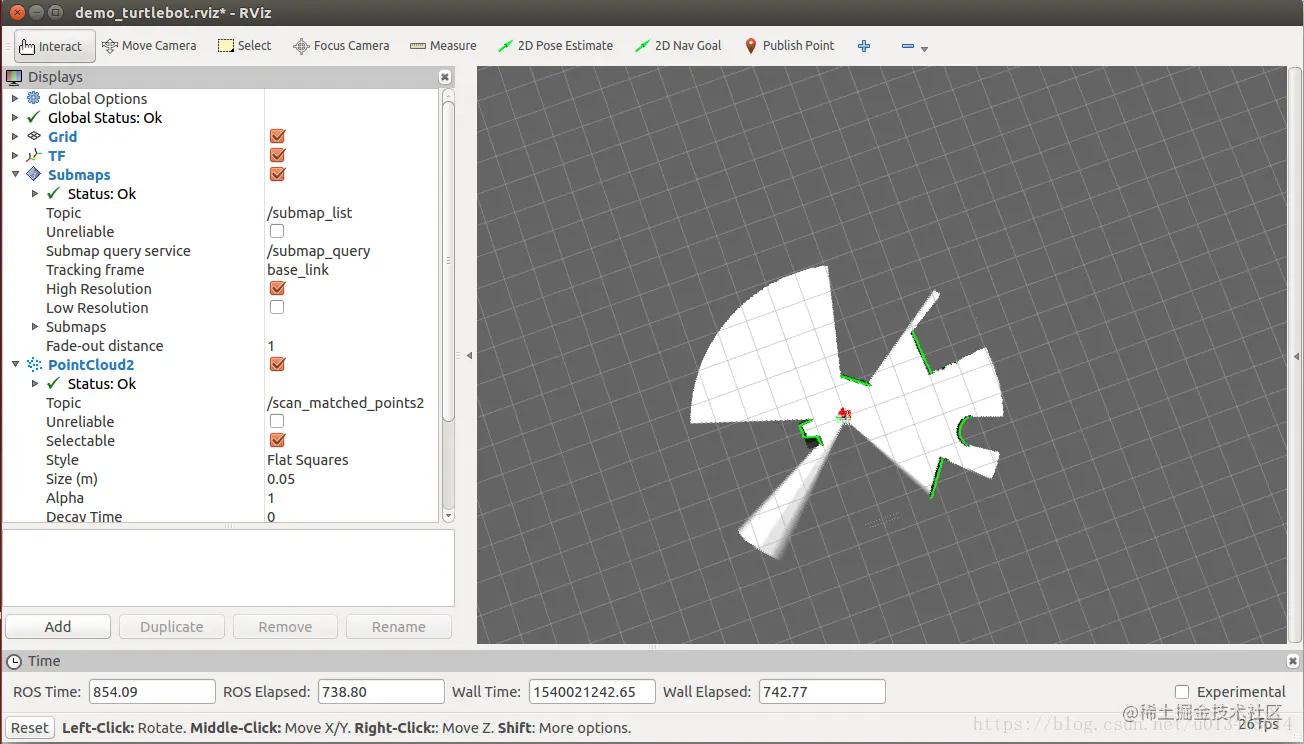
Task: Click the Fade-out distance value
Action: point(271,346)
